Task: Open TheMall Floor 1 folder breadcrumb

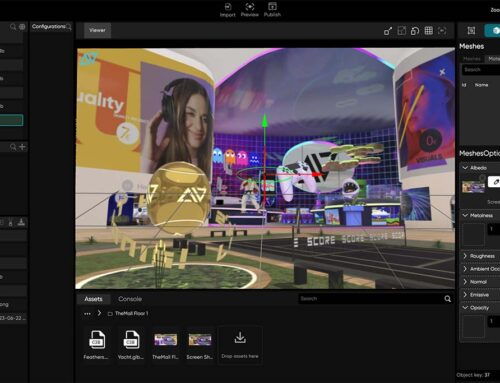Action: click(x=131, y=314)
